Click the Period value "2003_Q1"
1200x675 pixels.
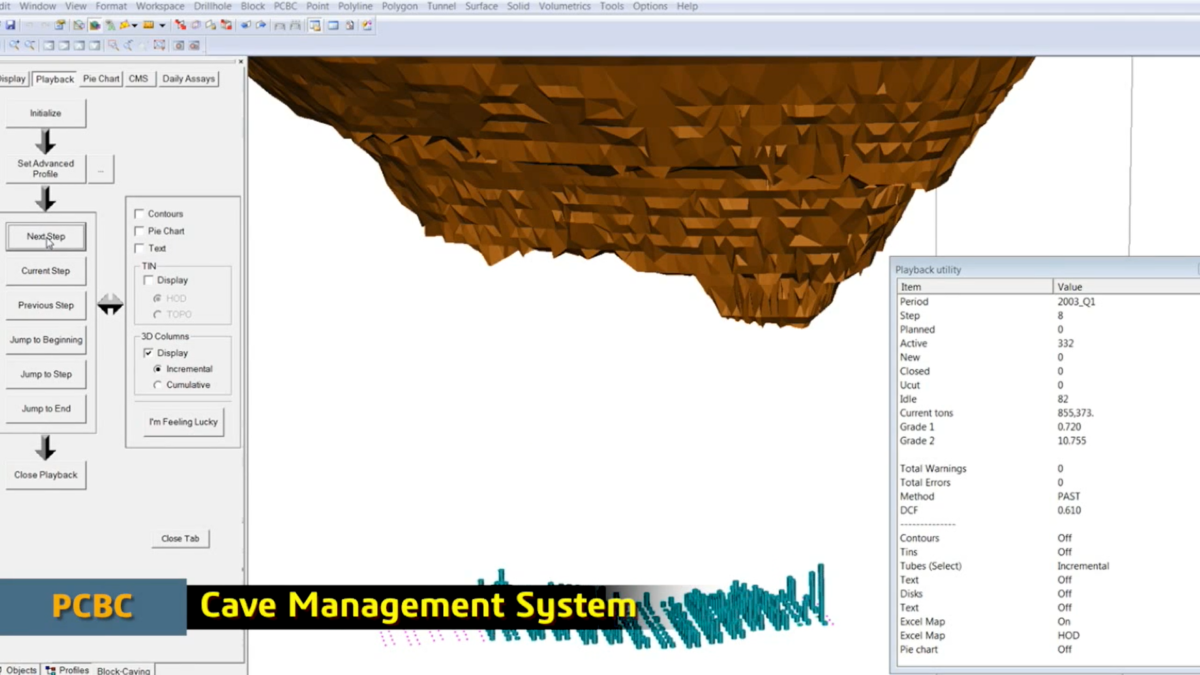click(x=1076, y=301)
